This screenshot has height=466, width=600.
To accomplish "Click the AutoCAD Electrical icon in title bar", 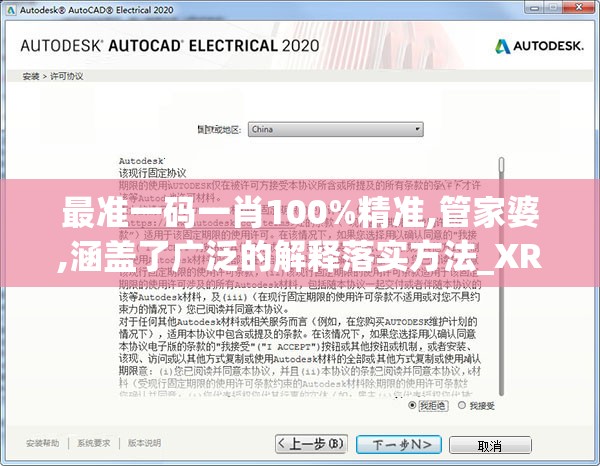I will 11,10.
